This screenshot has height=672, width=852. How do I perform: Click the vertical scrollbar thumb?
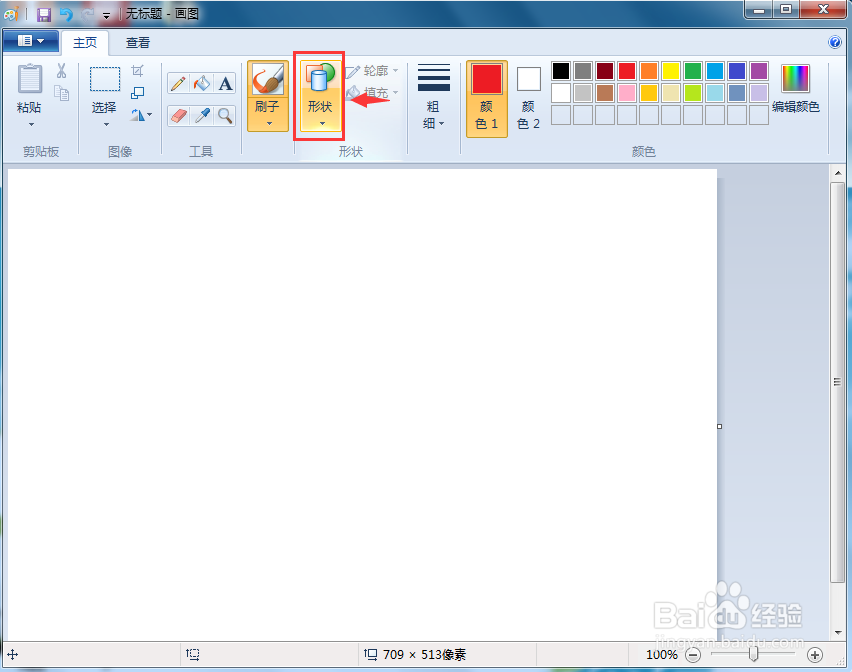click(x=837, y=383)
